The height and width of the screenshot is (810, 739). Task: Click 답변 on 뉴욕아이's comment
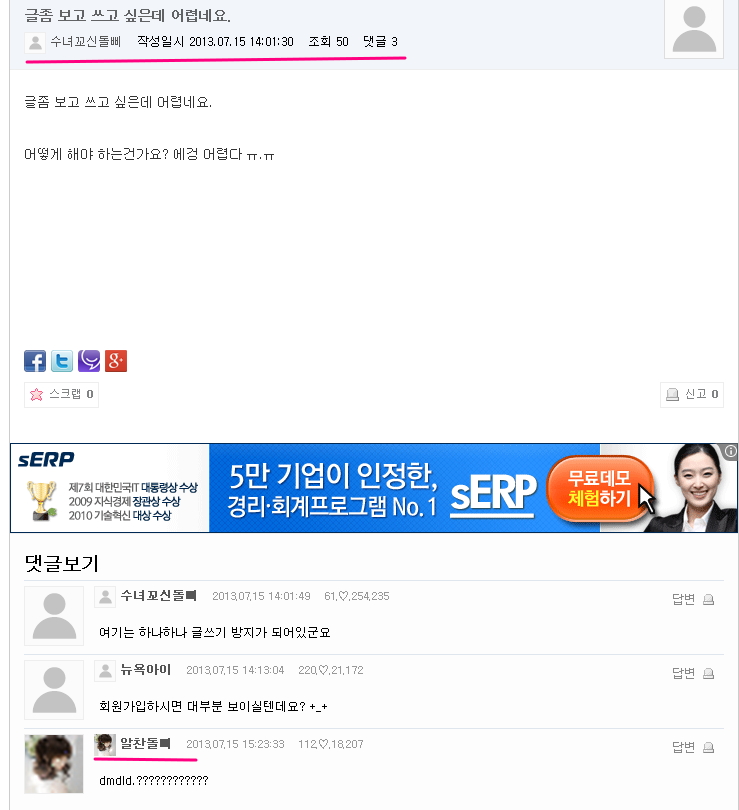tap(683, 673)
